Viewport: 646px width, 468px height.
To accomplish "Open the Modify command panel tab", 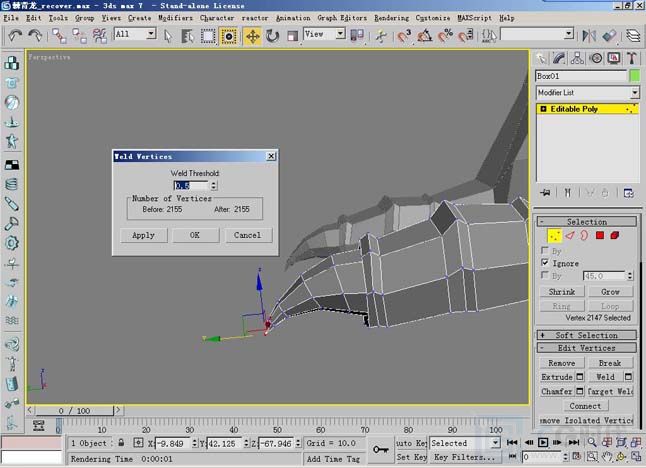I will (559, 58).
